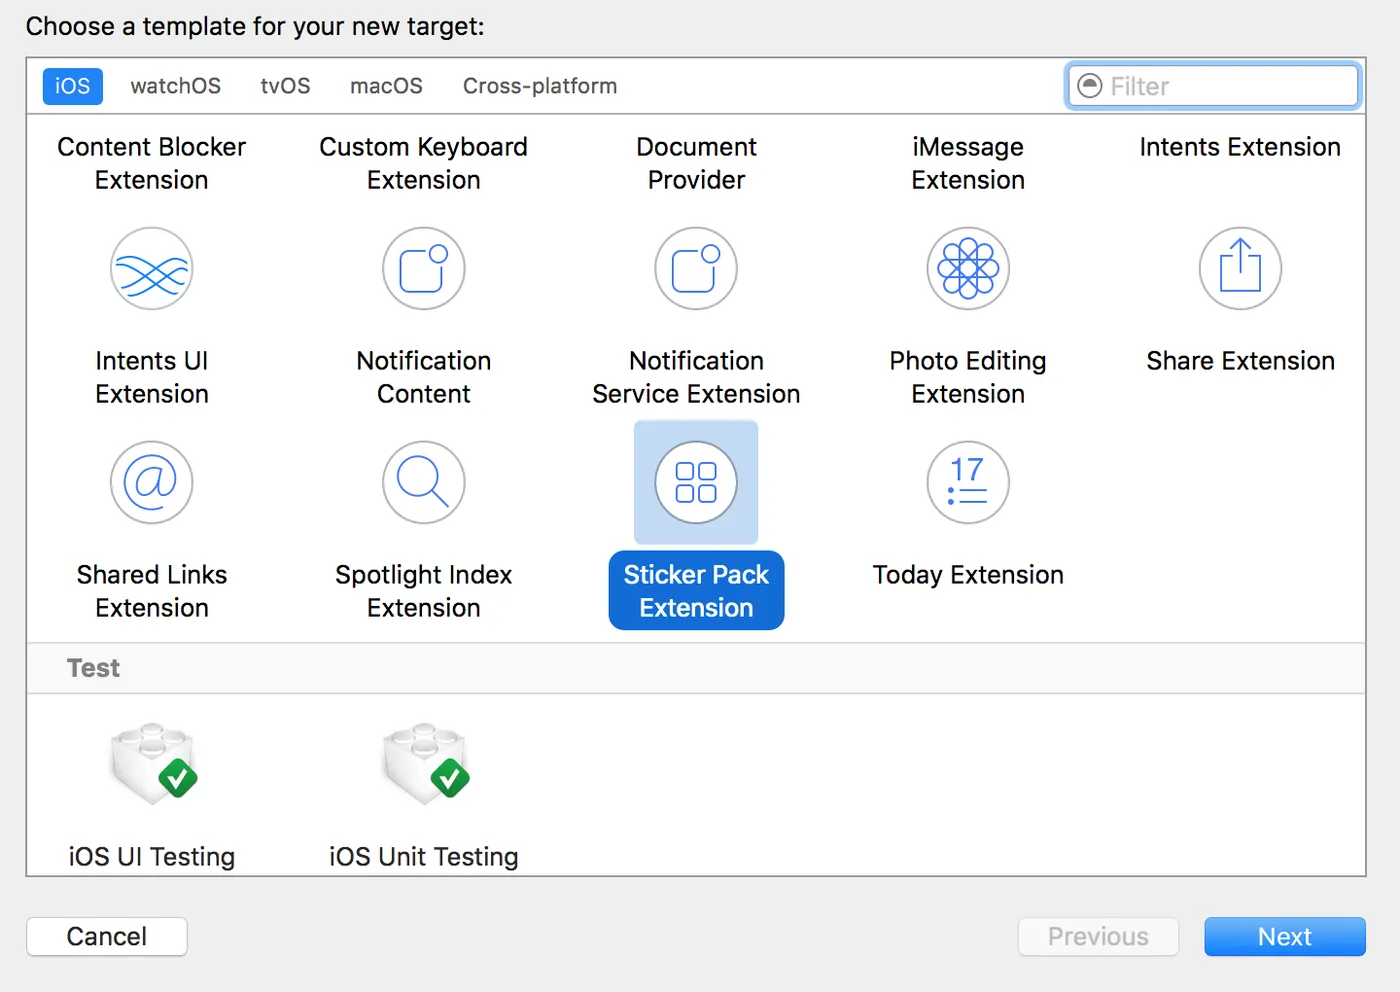Select the Custom Keyboard Extension label
The width and height of the screenshot is (1400, 992).
click(x=424, y=163)
